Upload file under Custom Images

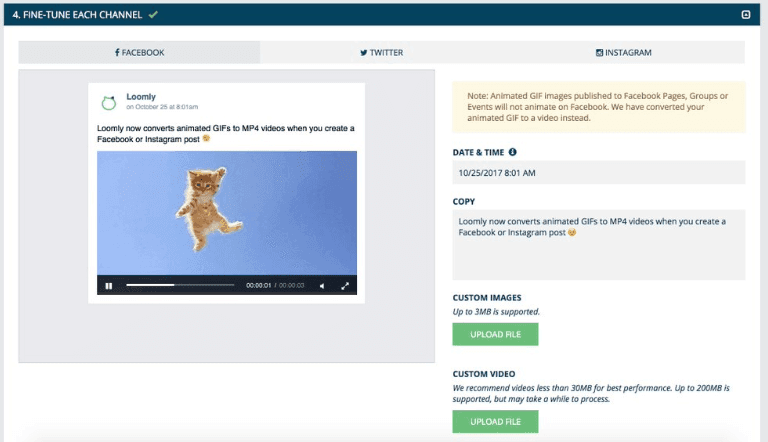(495, 334)
